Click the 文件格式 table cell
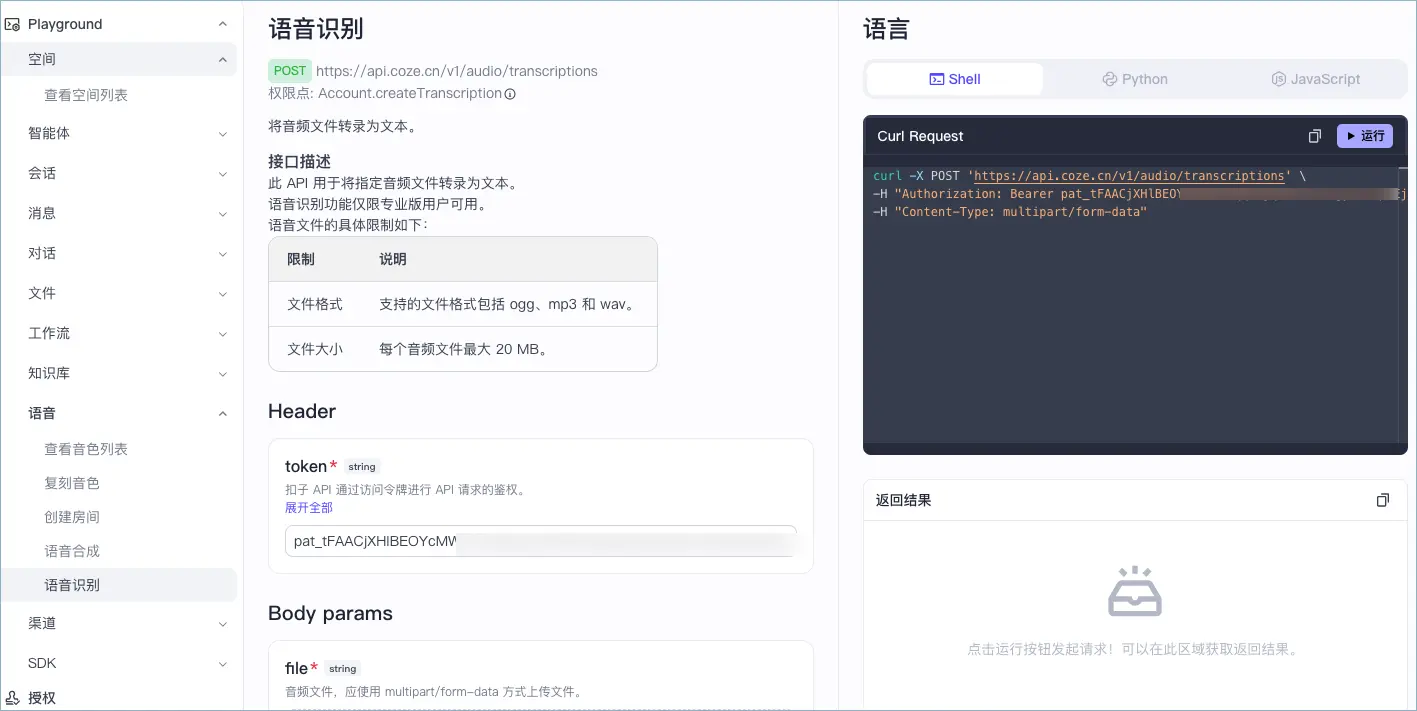This screenshot has width=1417, height=711. tap(315, 304)
